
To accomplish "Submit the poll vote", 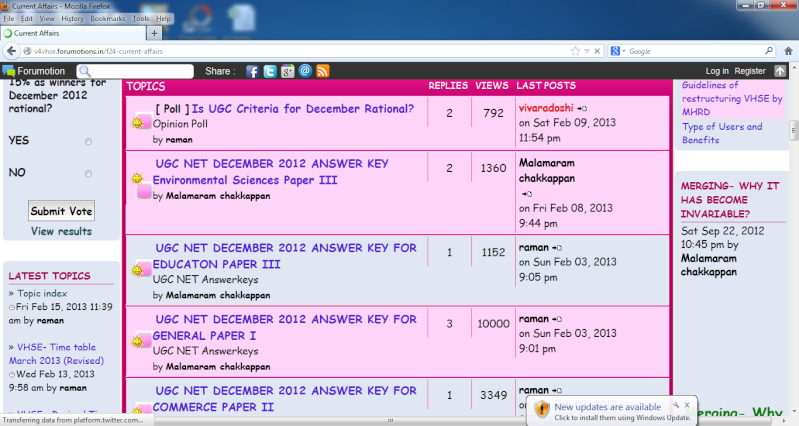I will 61,211.
